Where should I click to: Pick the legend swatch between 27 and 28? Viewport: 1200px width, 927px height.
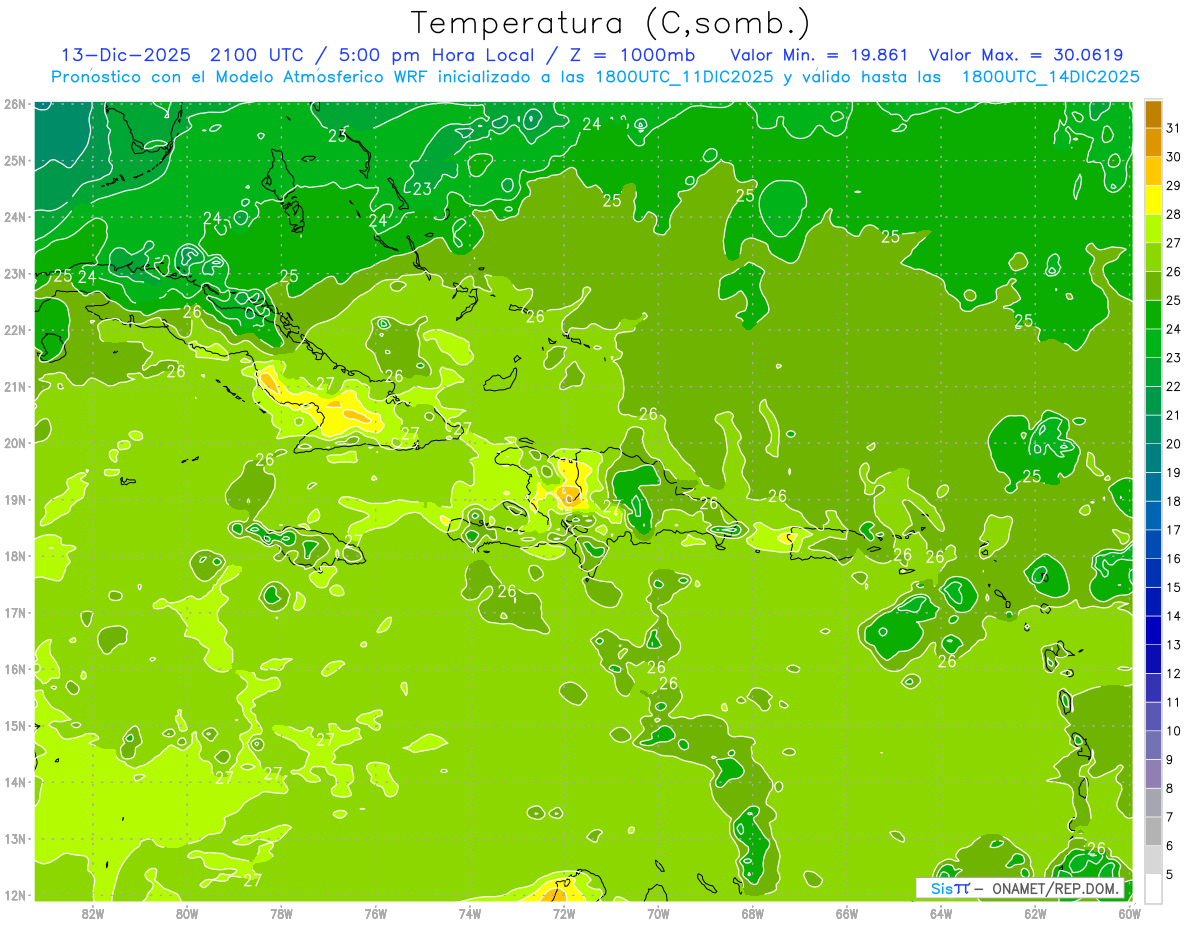[1153, 227]
